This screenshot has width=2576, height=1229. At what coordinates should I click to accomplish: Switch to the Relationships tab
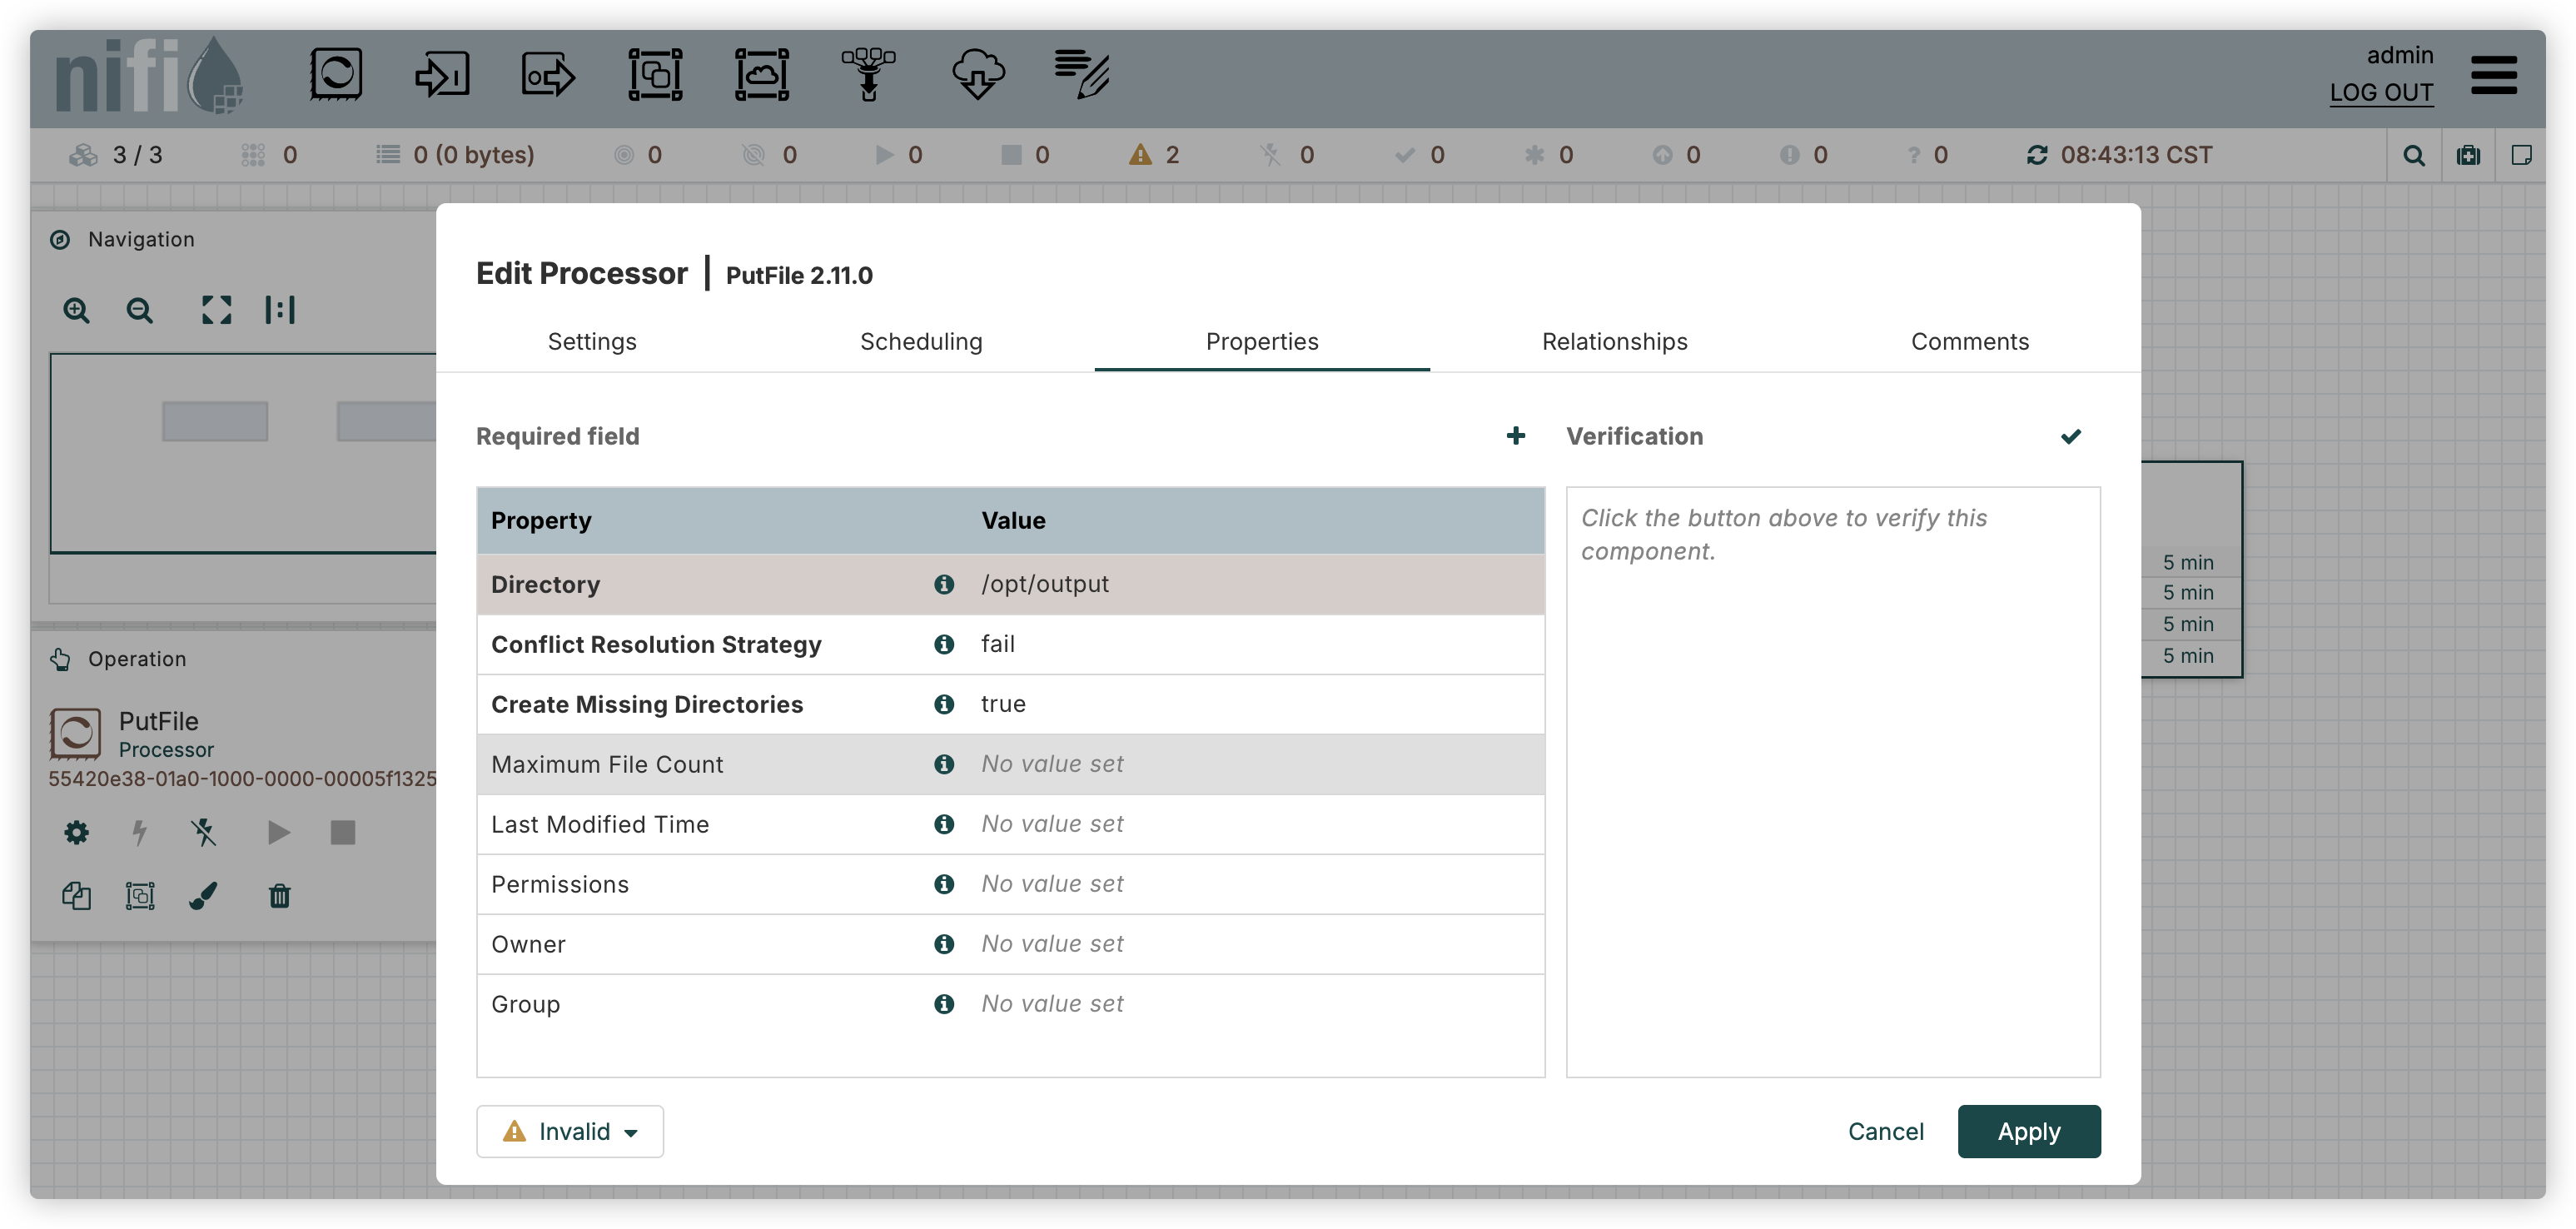pos(1614,342)
